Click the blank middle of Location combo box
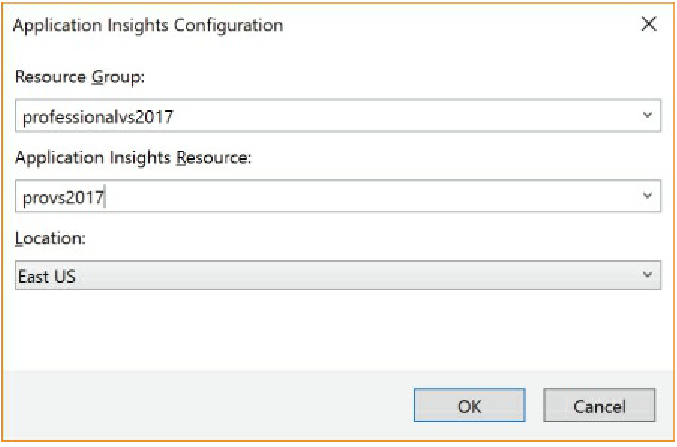Viewport: 677px width, 447px height. point(340,276)
